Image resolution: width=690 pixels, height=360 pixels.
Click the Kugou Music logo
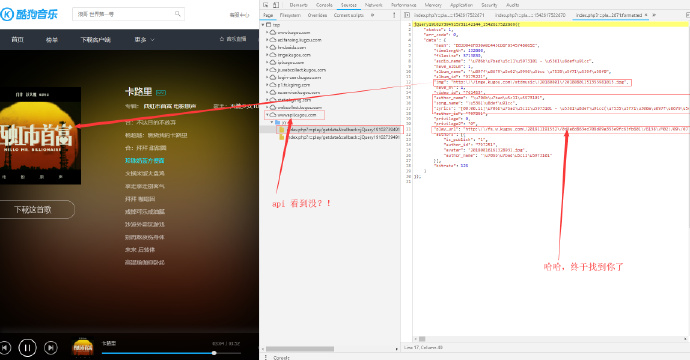(x=29, y=14)
